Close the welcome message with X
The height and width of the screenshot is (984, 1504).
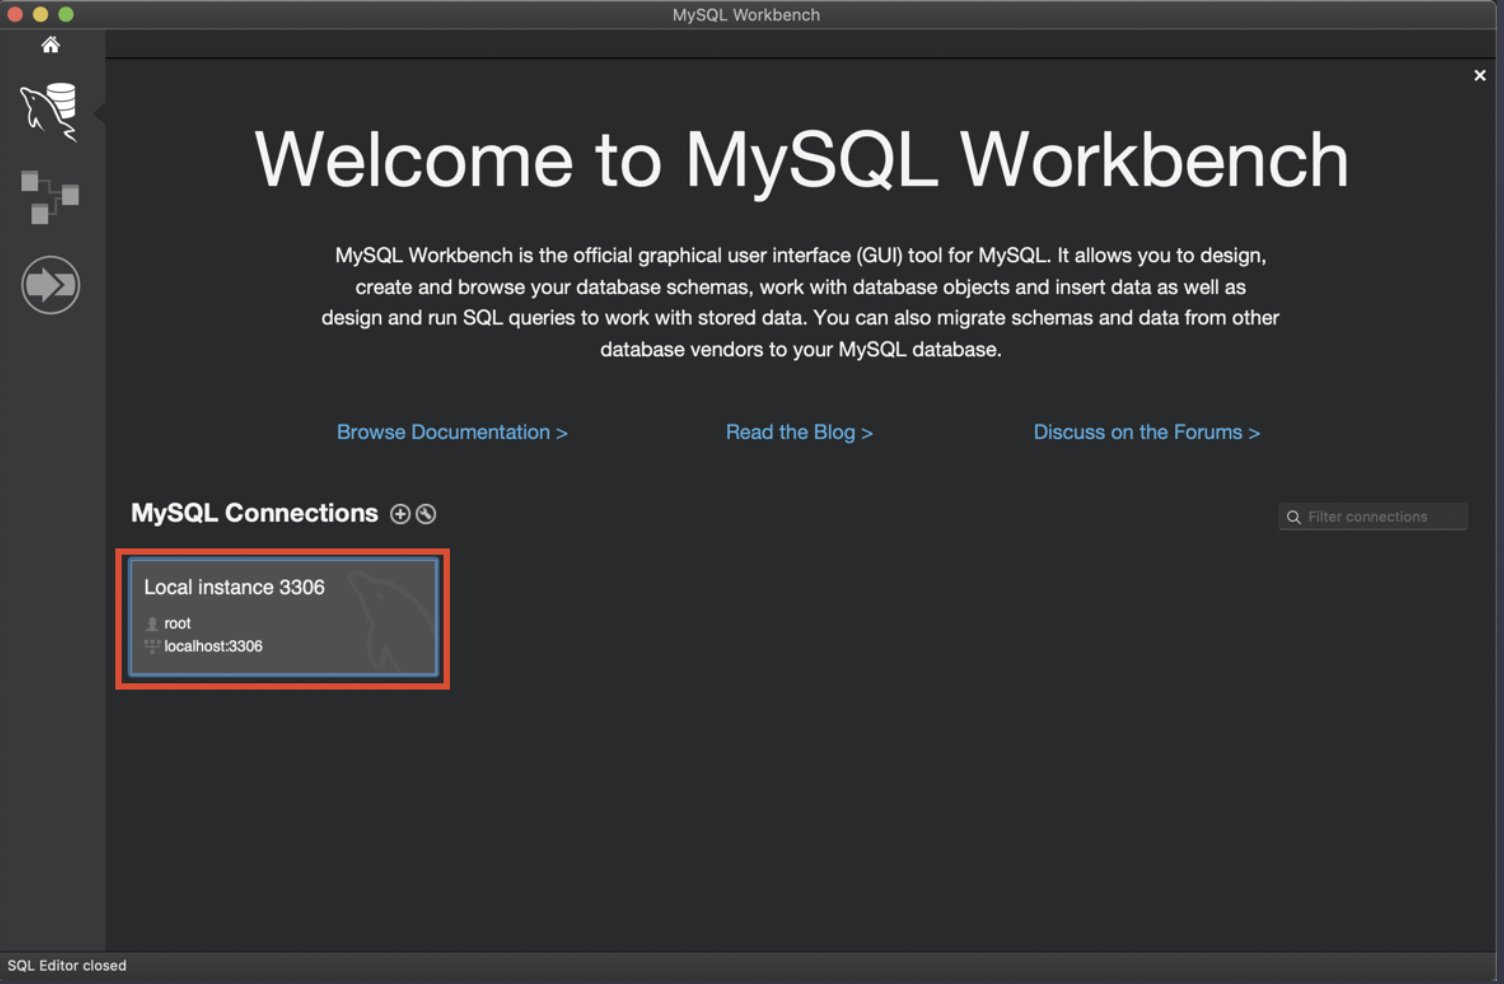(x=1480, y=76)
